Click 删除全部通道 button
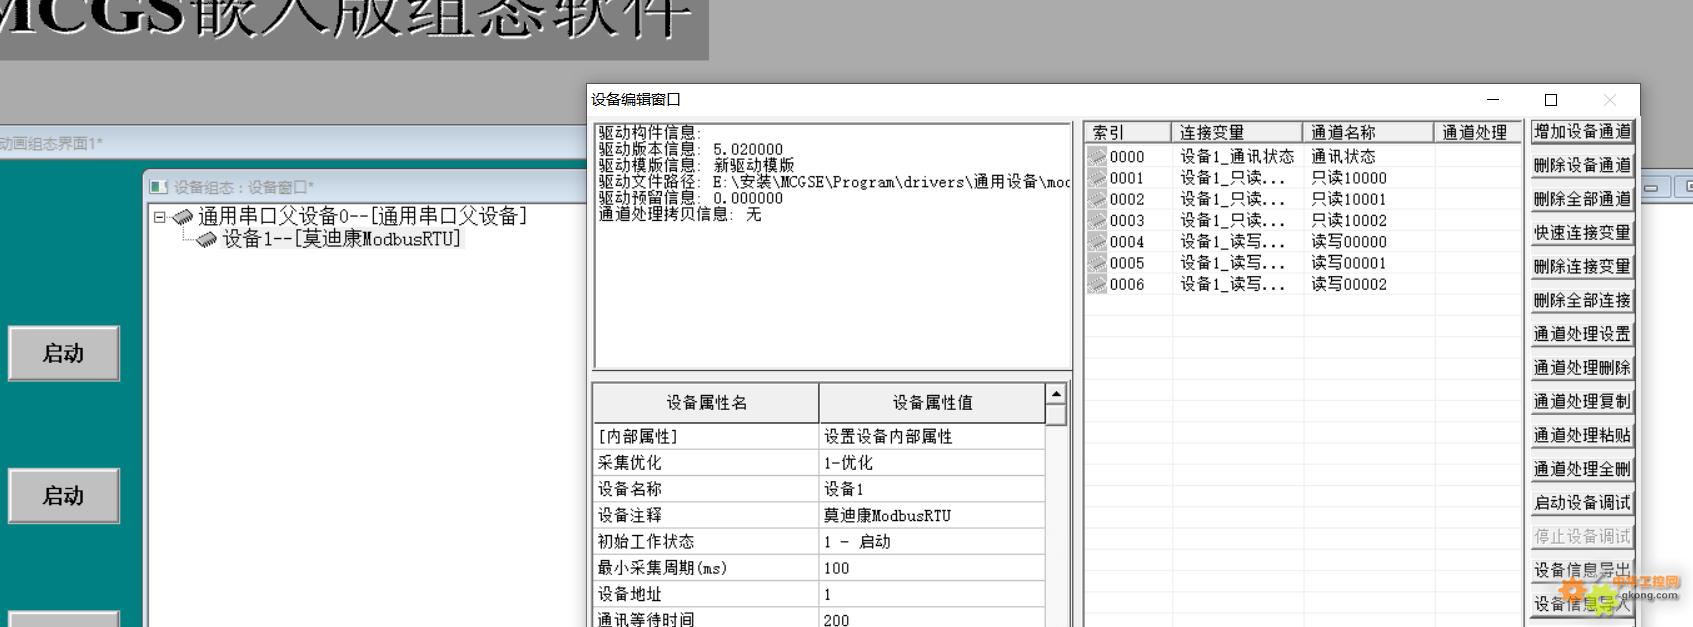 point(1582,199)
